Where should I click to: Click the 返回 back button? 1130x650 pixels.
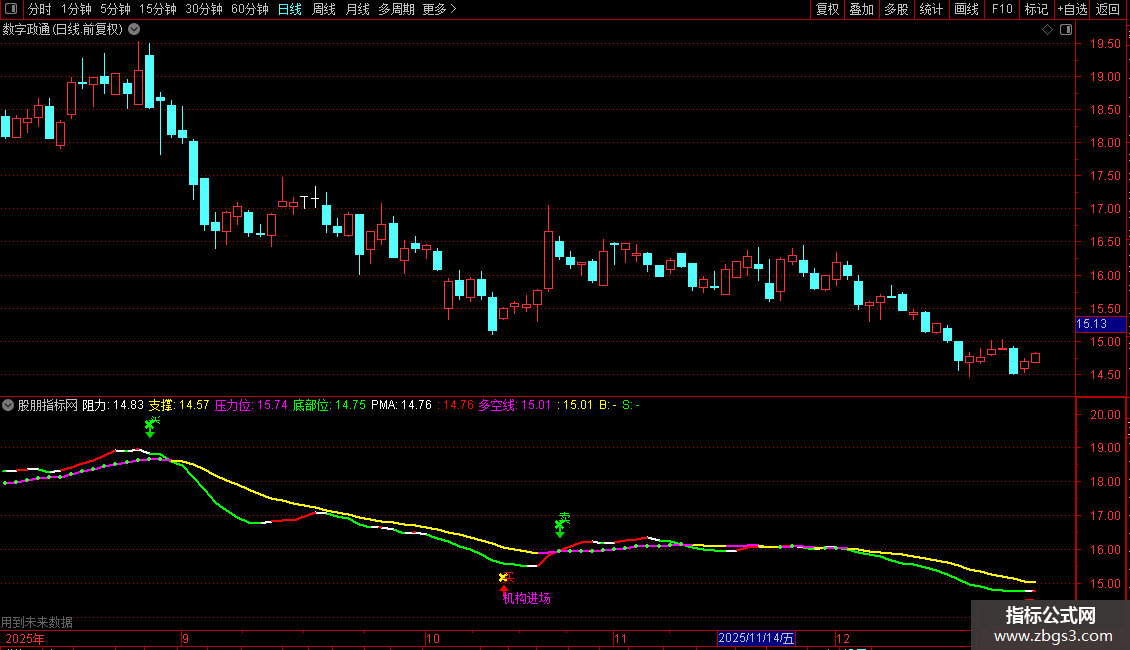click(x=1108, y=9)
